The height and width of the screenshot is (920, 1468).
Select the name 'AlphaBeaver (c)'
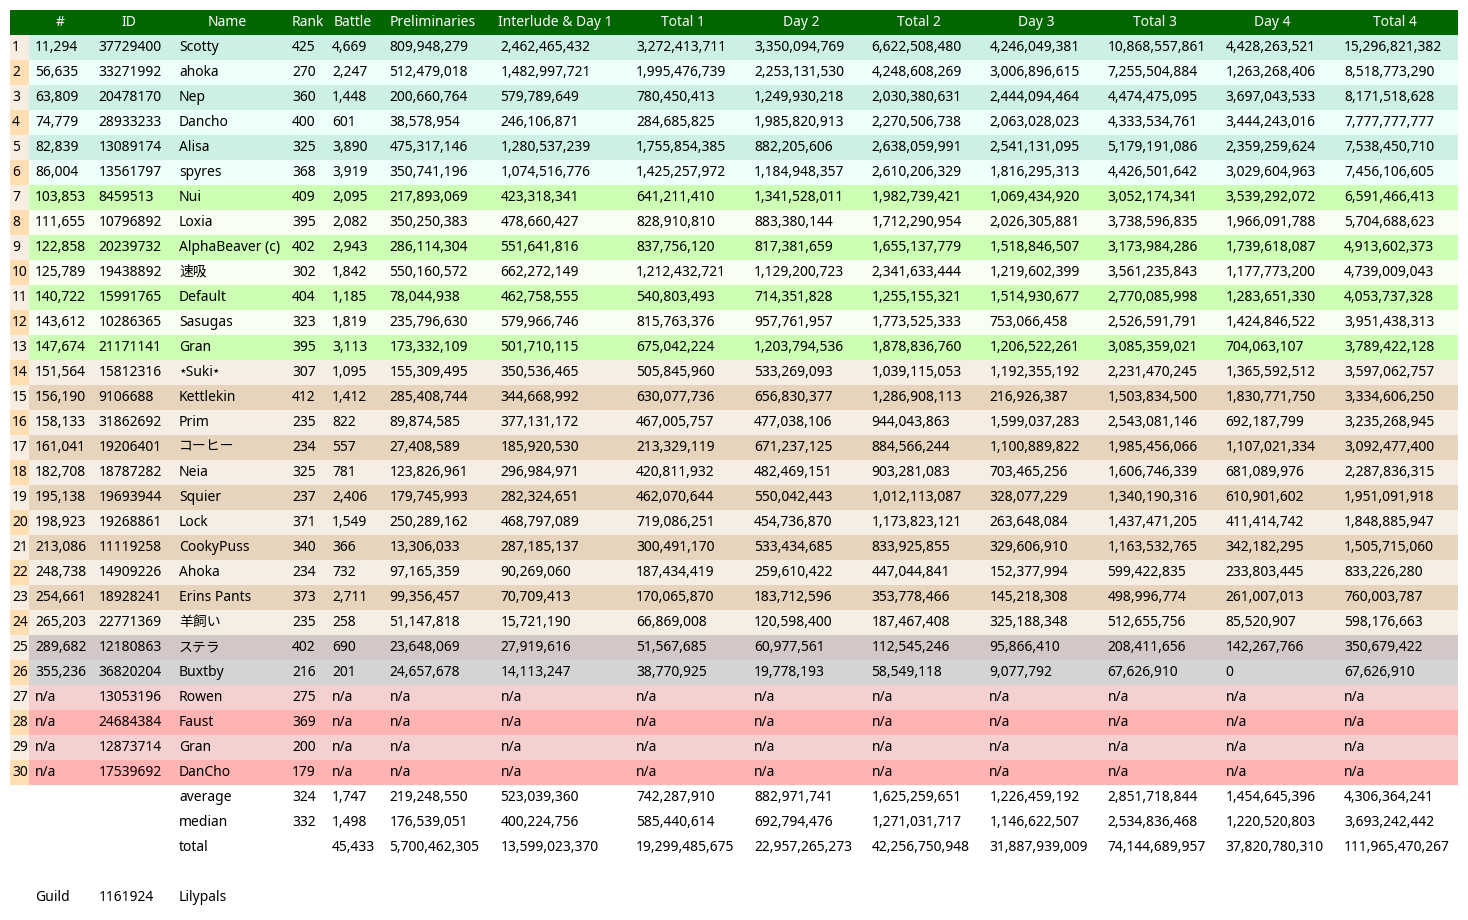(229, 246)
